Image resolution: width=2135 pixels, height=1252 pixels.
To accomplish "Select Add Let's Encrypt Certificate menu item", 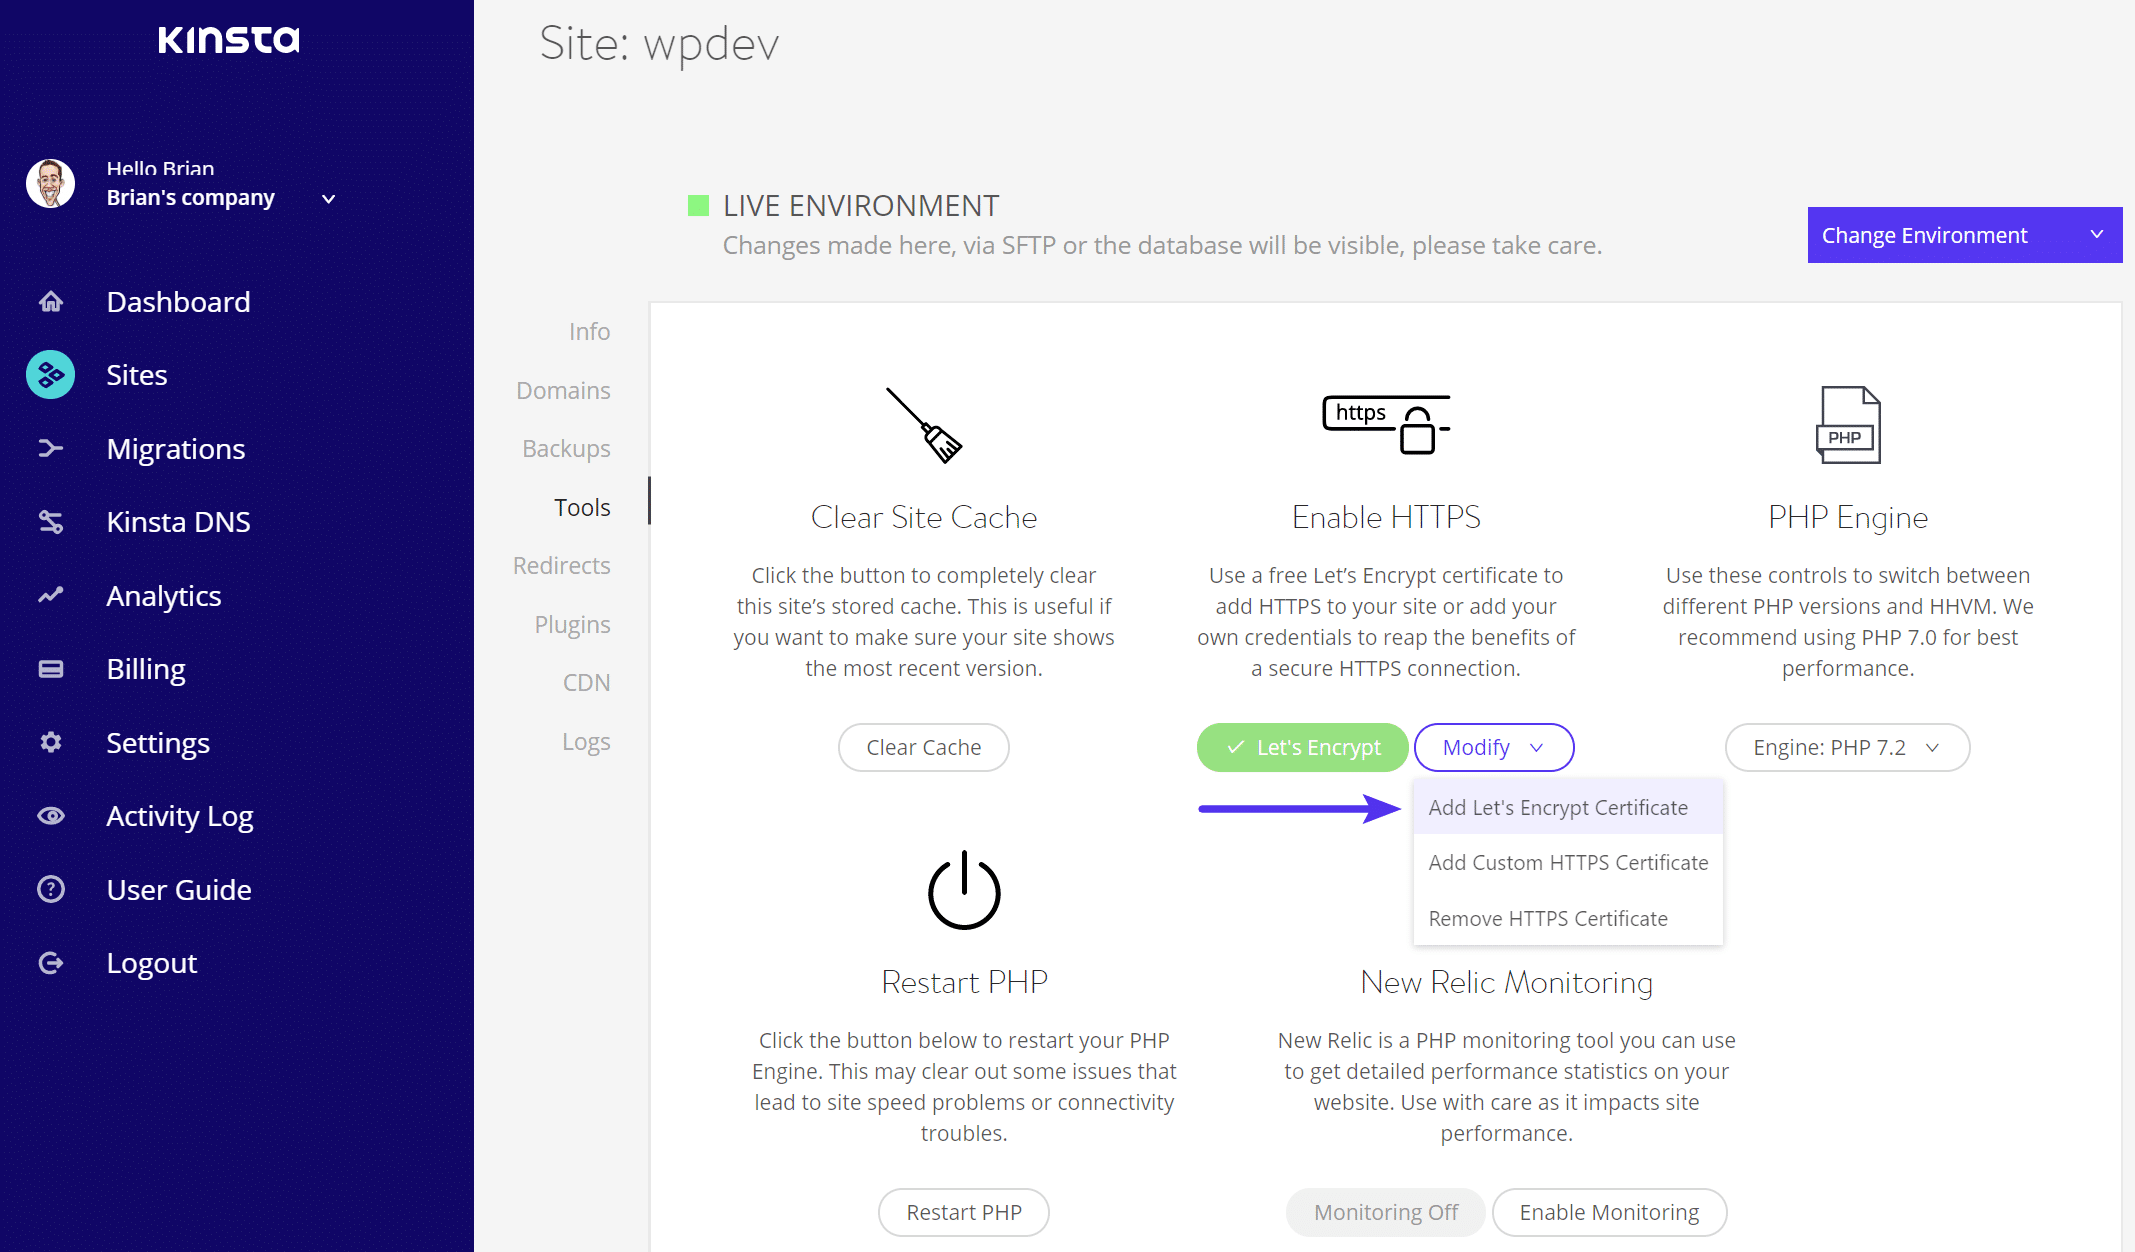I will (x=1558, y=806).
